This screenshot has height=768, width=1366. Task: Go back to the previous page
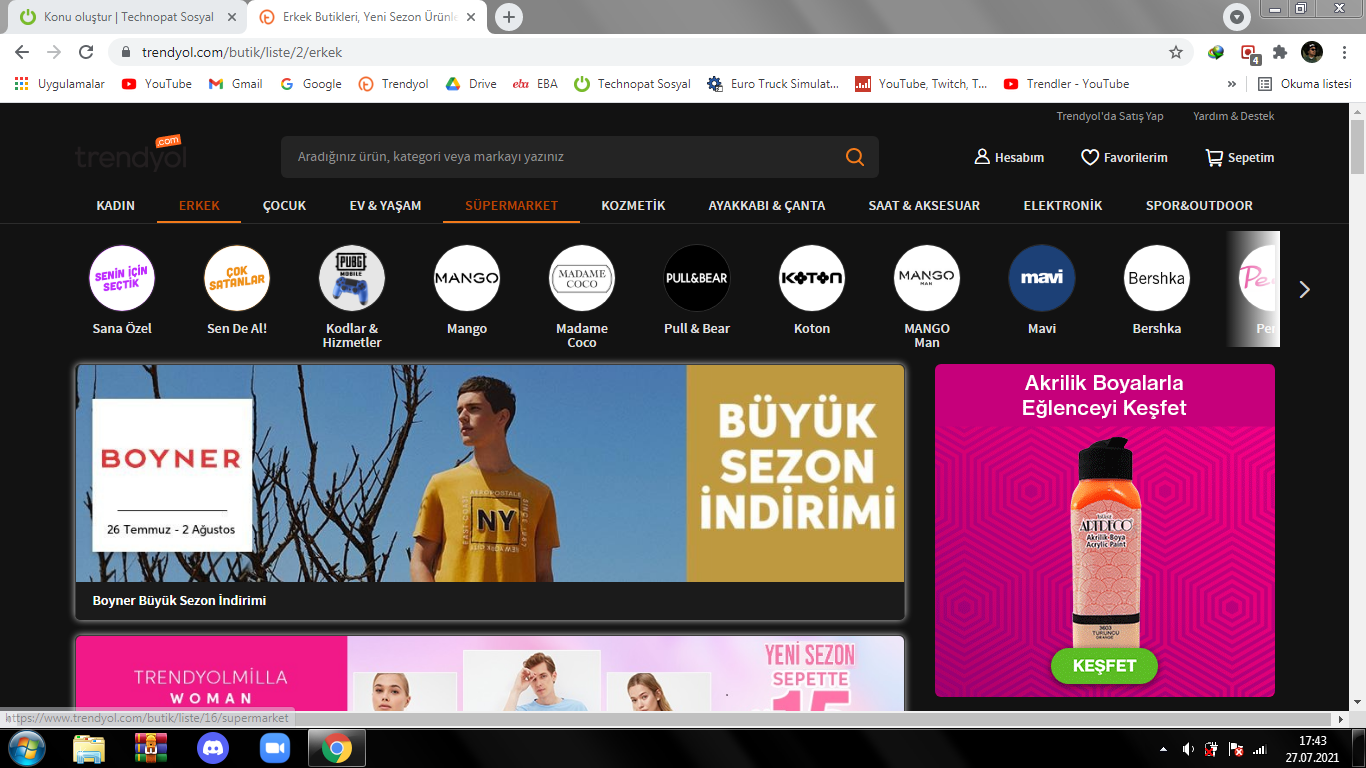pyautogui.click(x=22, y=52)
